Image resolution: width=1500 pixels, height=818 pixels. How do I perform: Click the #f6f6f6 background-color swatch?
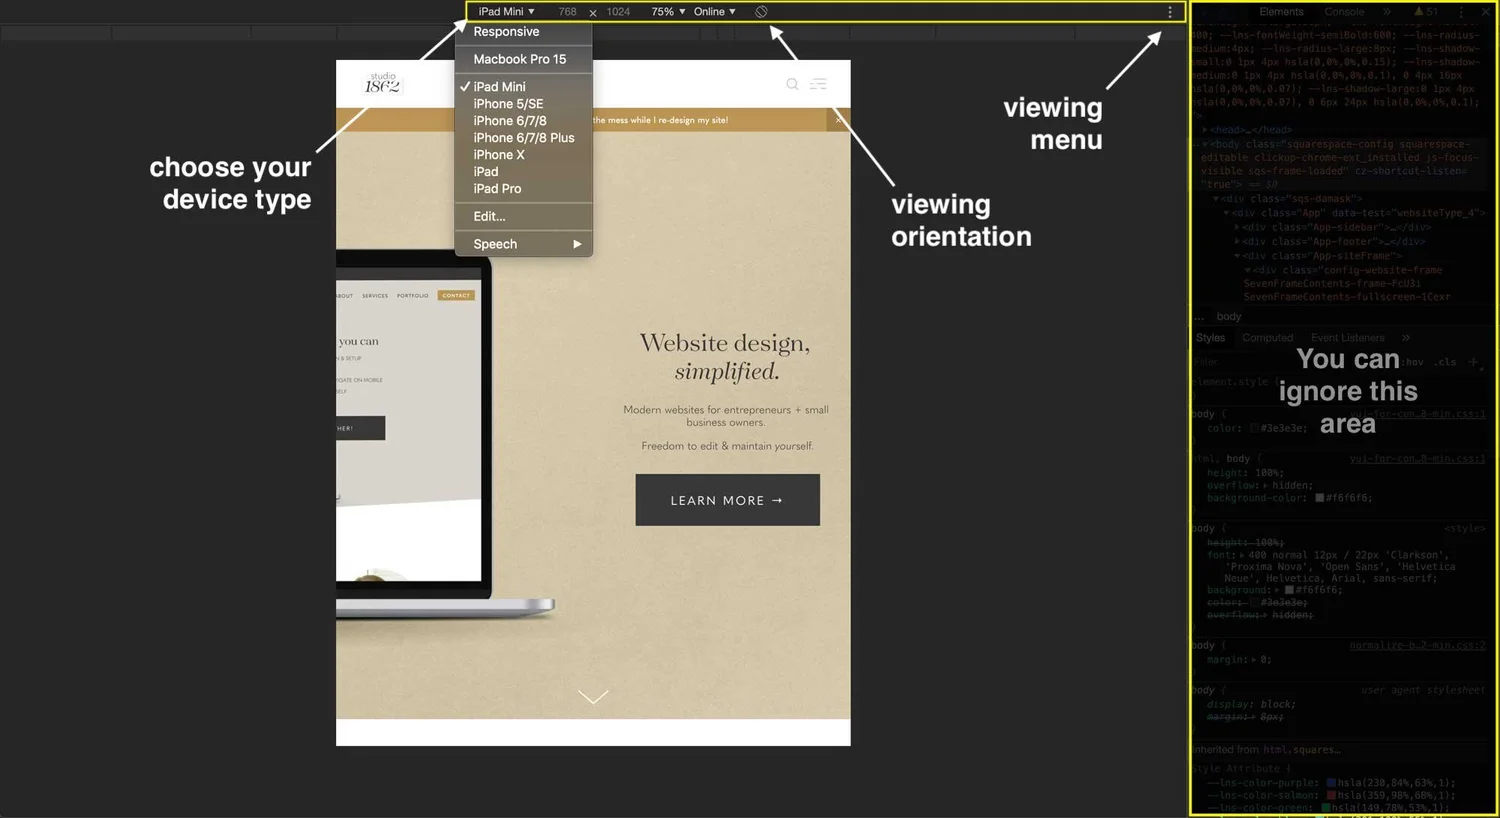(1318, 497)
